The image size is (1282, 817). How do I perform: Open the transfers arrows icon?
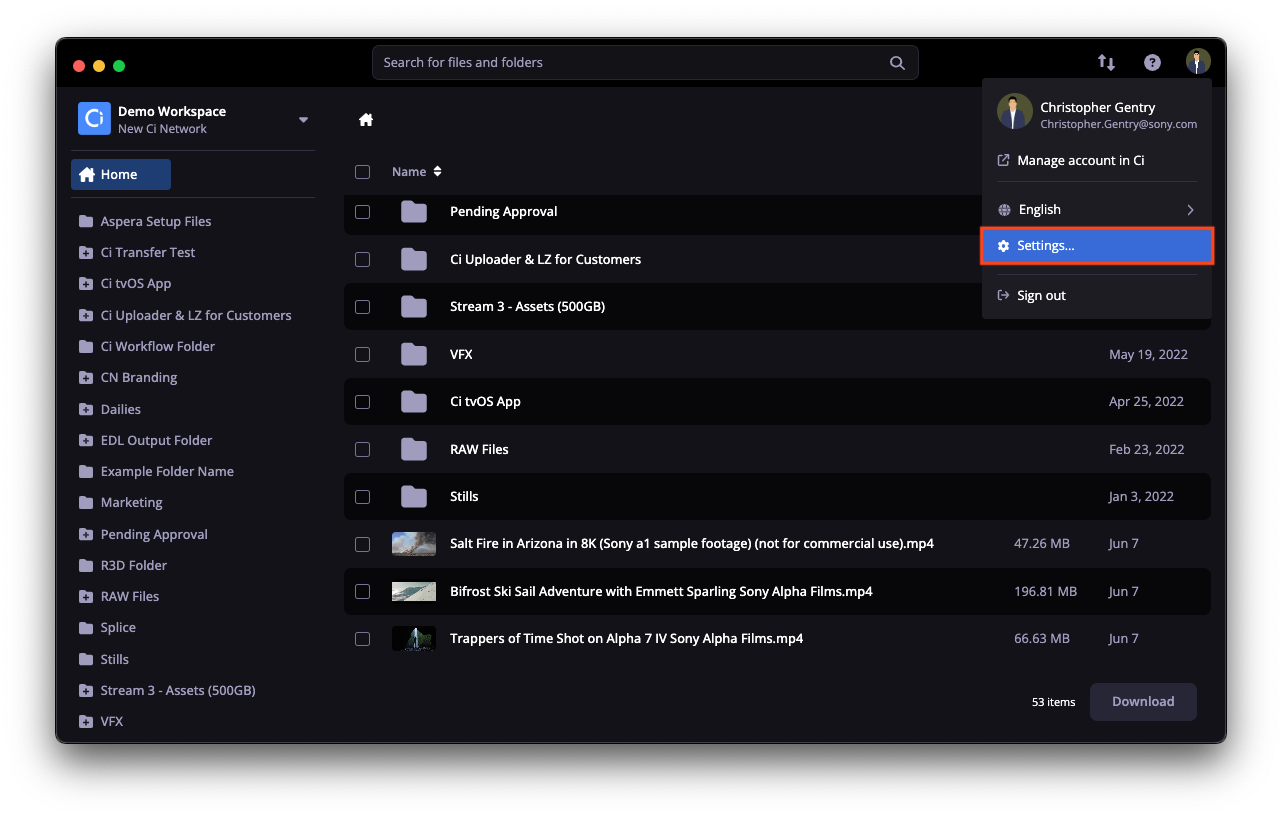[1106, 62]
